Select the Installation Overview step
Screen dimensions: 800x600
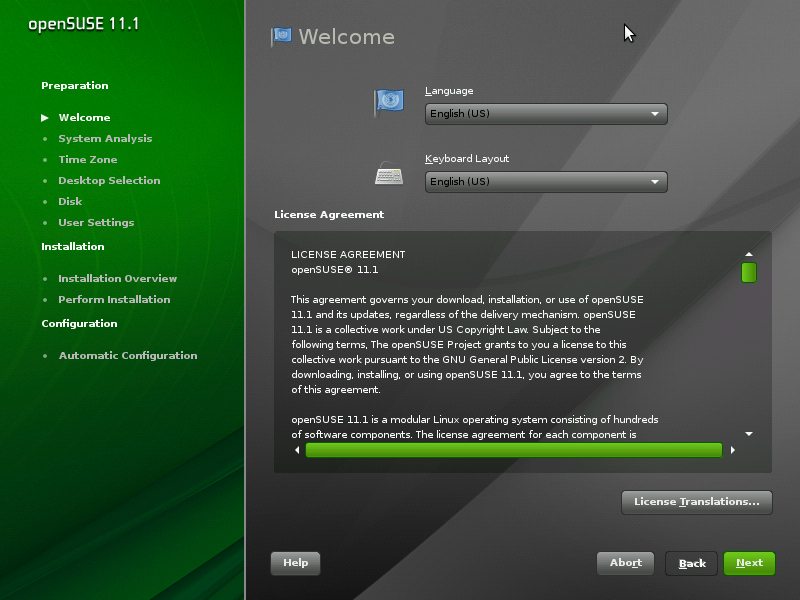point(117,279)
